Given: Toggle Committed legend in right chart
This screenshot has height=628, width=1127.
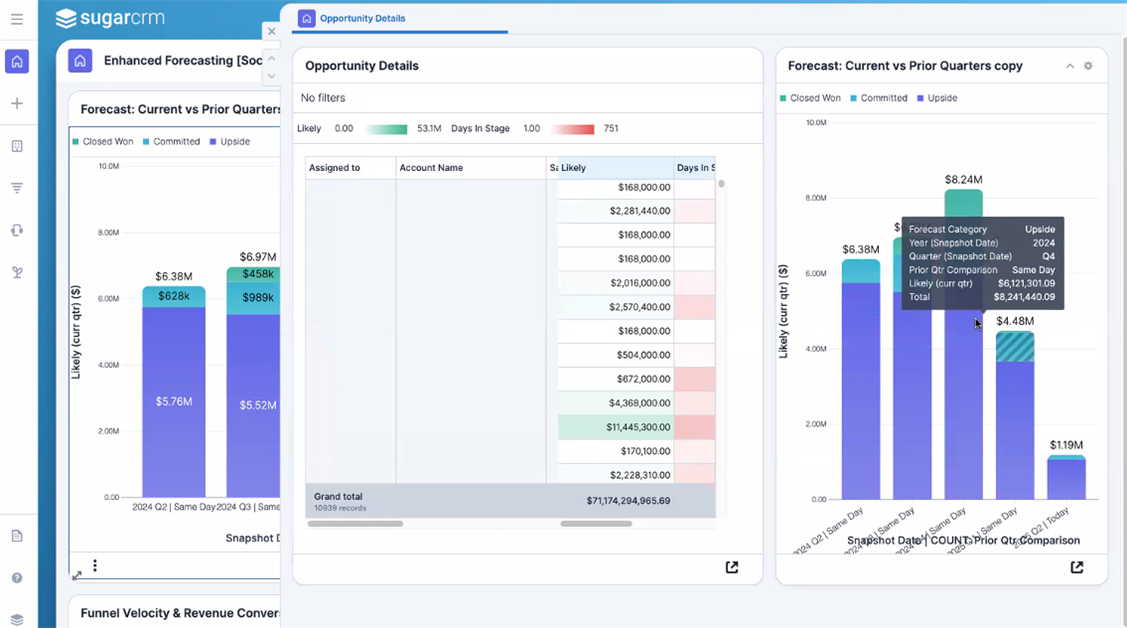Looking at the screenshot, I should coord(878,98).
